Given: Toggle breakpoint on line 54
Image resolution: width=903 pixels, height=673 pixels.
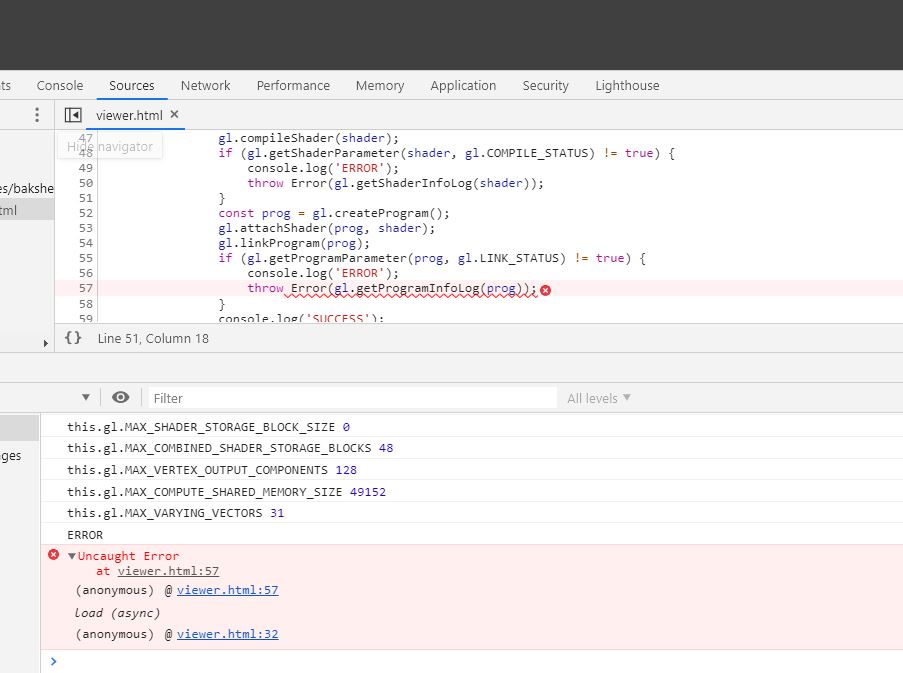Looking at the screenshot, I should tap(85, 243).
